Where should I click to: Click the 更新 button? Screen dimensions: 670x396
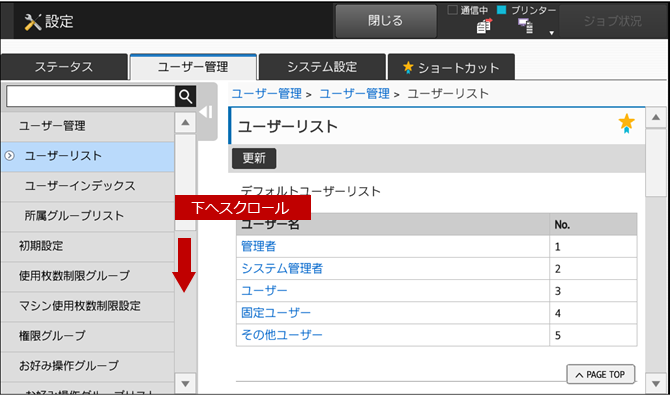point(254,158)
